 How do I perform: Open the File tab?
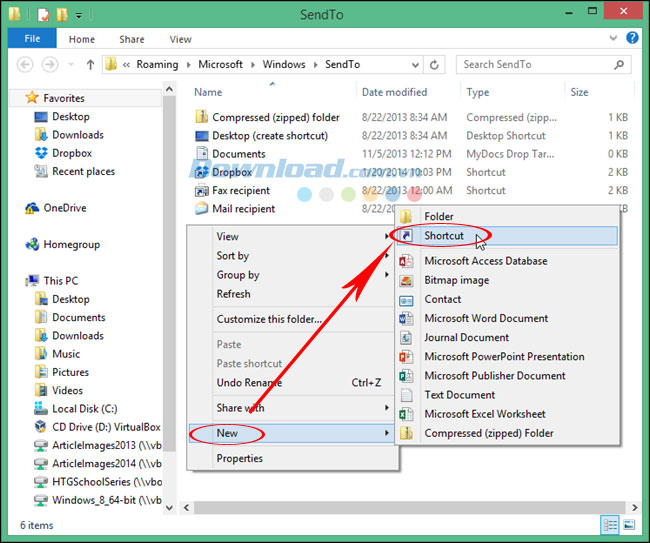click(32, 39)
